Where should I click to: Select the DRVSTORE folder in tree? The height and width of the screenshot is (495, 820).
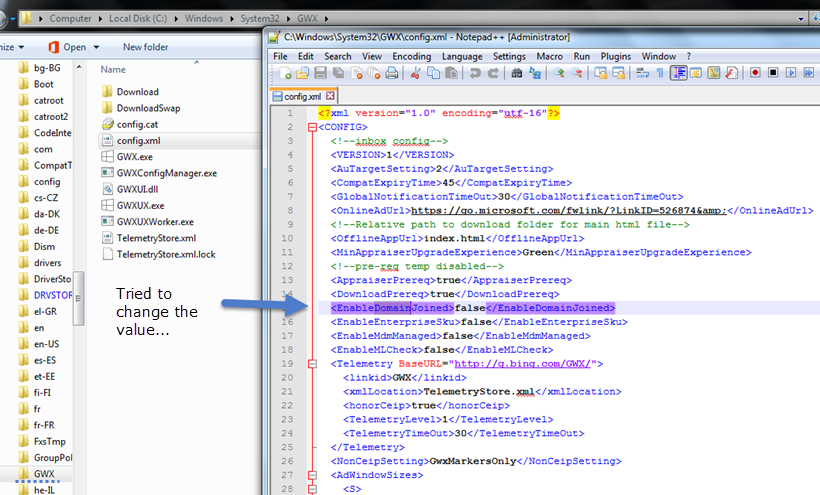coord(45,295)
